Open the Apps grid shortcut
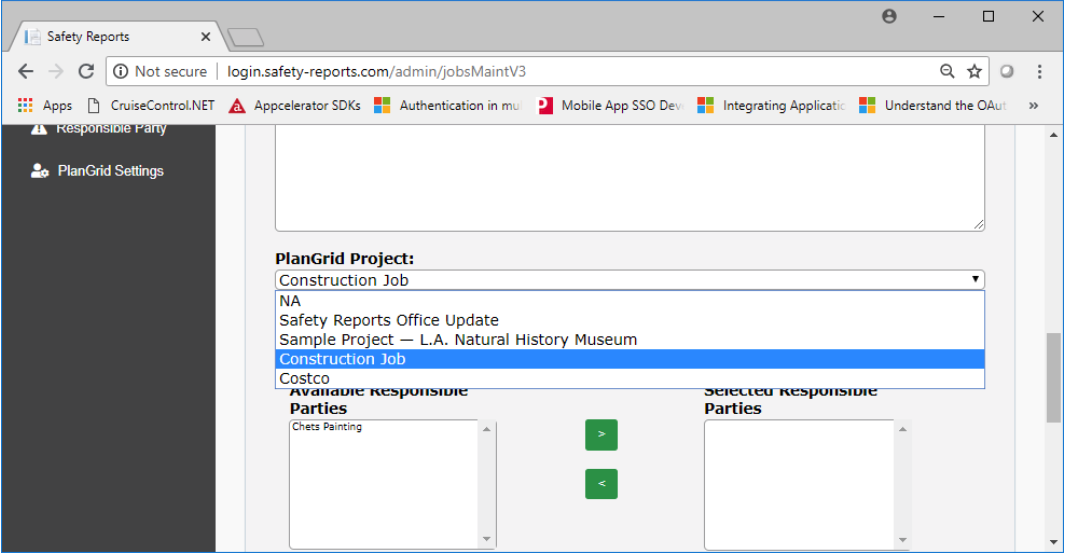The height and width of the screenshot is (554, 1065). click(x=45, y=105)
